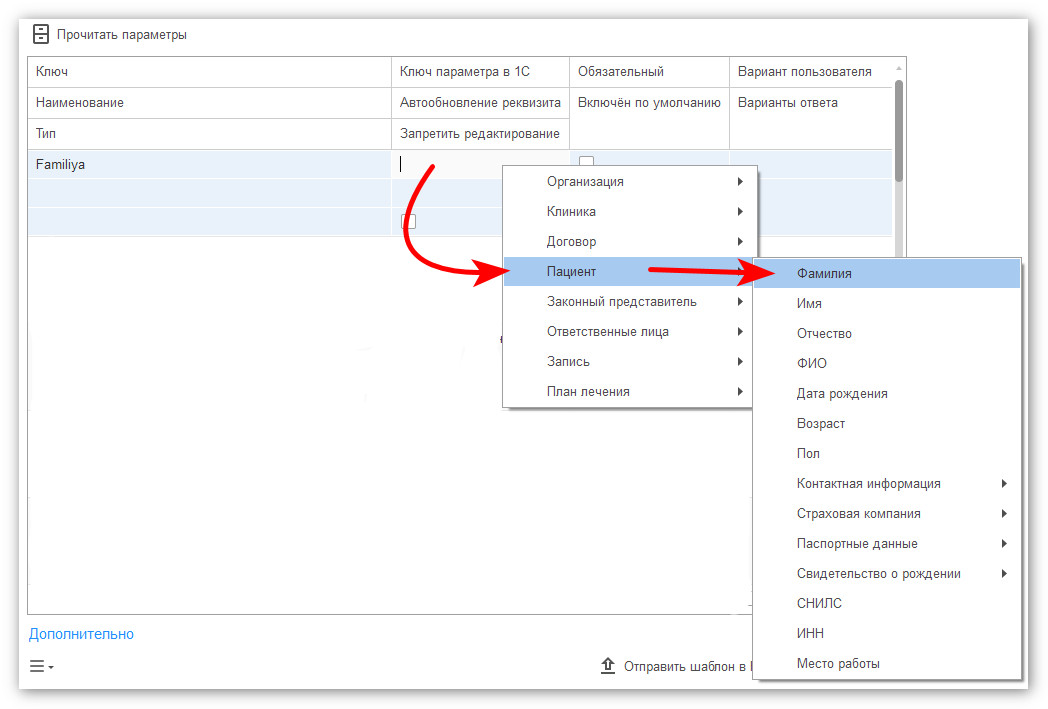Expand the Паспортные данные submenu arrow
1048x709 pixels.
coord(1004,544)
